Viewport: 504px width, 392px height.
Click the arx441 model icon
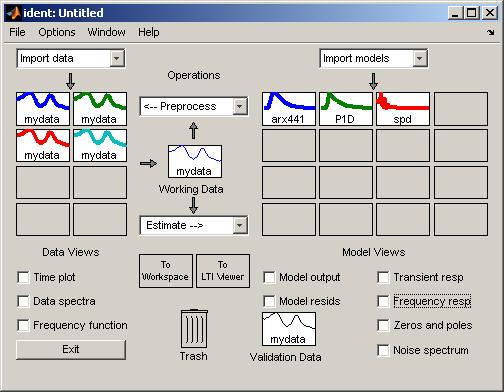[289, 109]
